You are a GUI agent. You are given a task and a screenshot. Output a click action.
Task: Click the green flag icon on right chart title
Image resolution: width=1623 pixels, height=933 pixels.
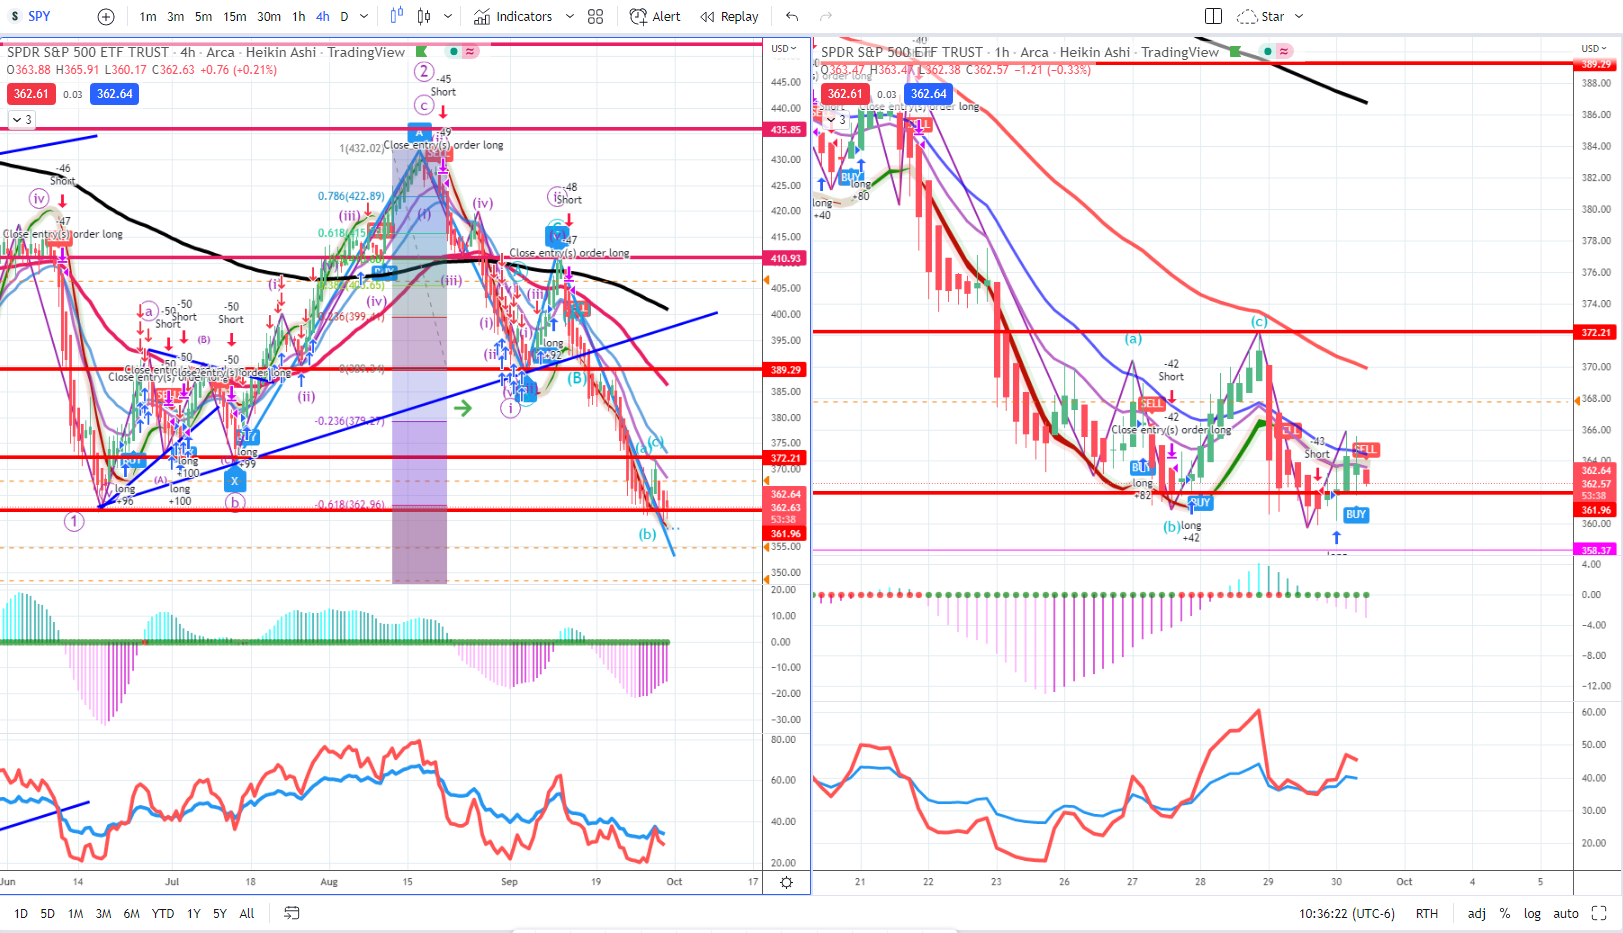(1236, 52)
